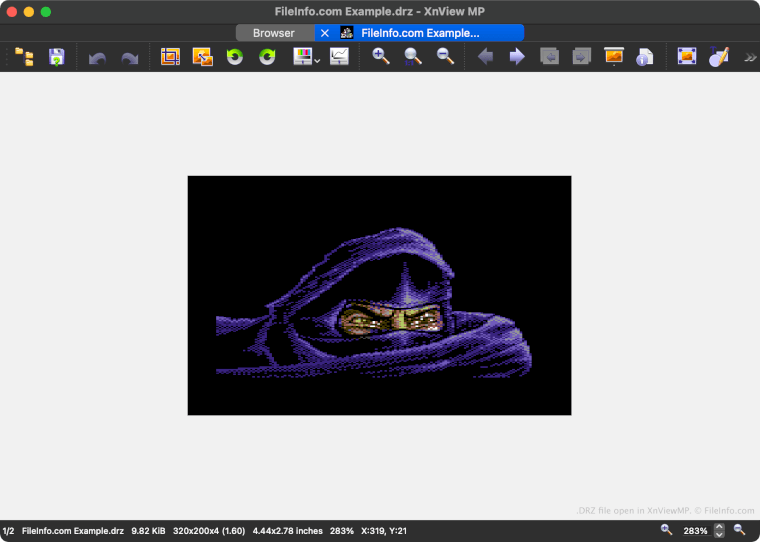This screenshot has height=542, width=760.
Task: Zoom out using the toolbar magnifier minus
Action: tap(445, 57)
